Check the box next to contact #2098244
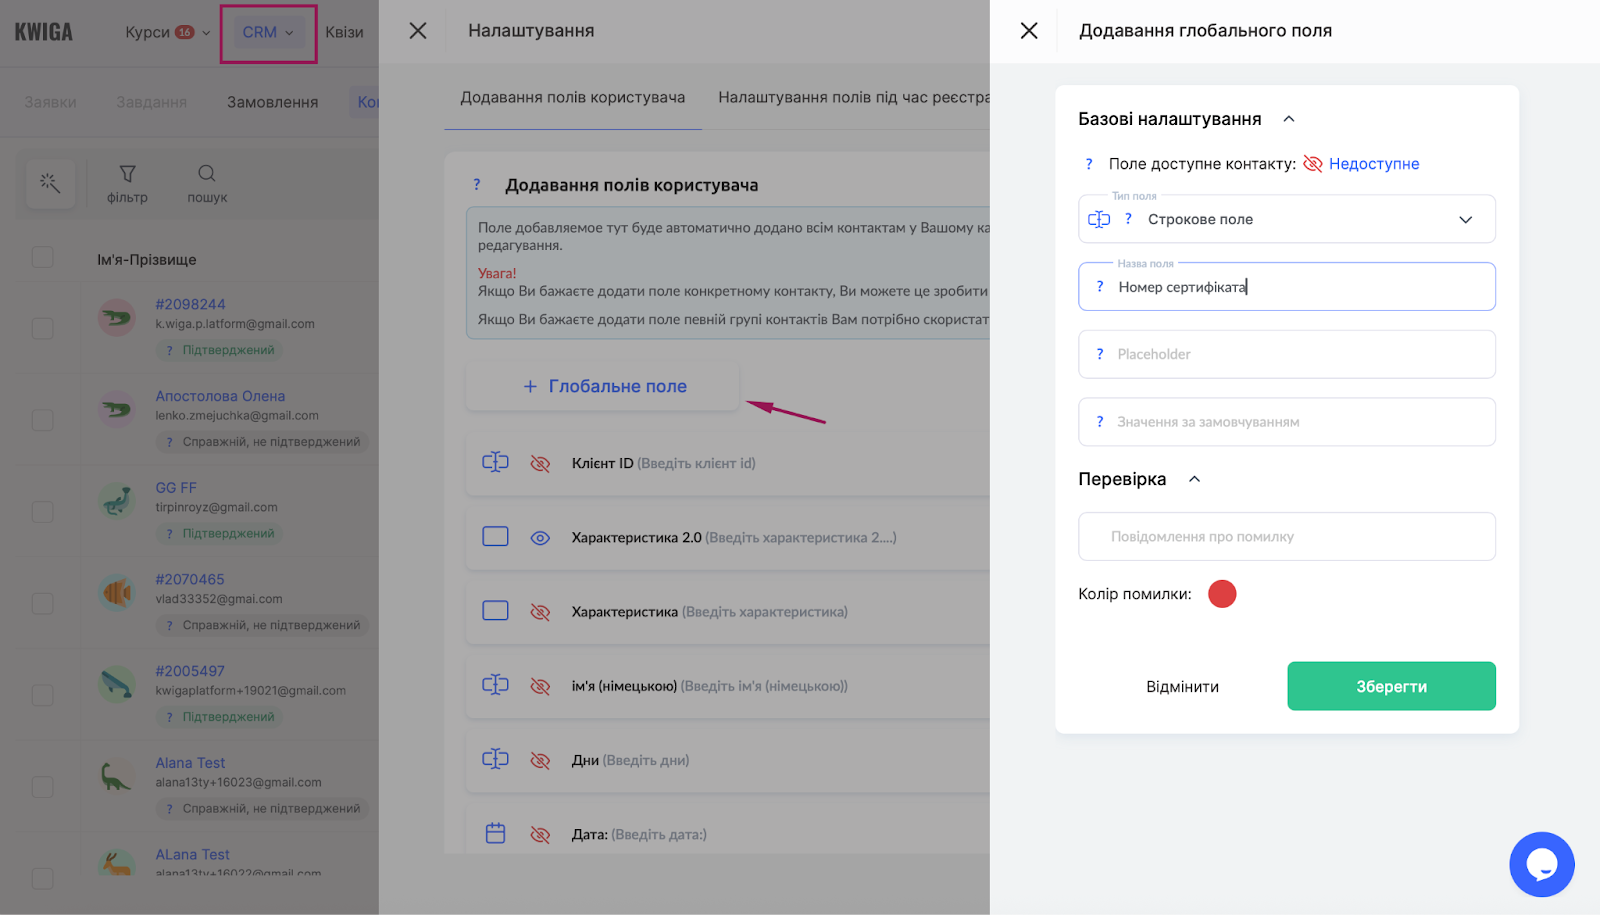 [x=42, y=328]
